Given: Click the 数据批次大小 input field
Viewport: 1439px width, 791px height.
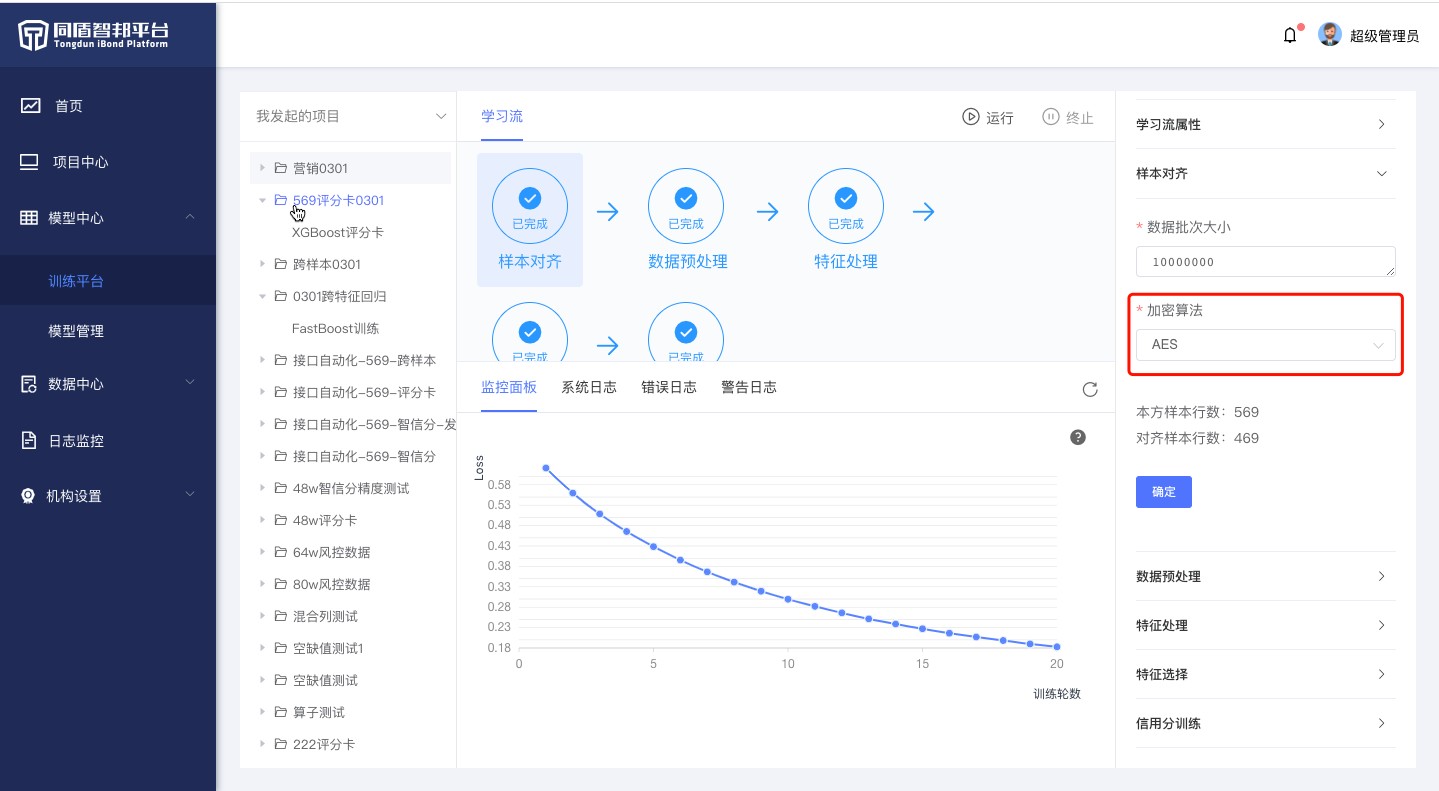Looking at the screenshot, I should pyautogui.click(x=1265, y=262).
